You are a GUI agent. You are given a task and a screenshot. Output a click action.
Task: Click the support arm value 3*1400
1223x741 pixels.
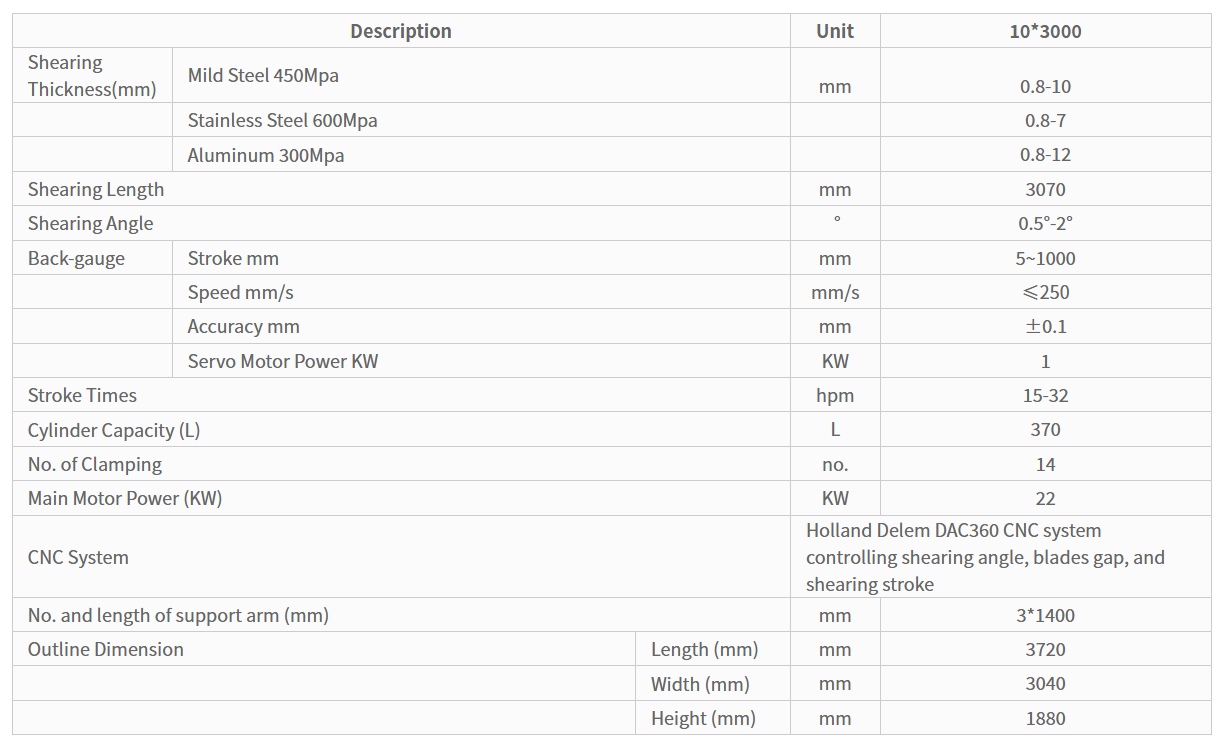[1045, 615]
